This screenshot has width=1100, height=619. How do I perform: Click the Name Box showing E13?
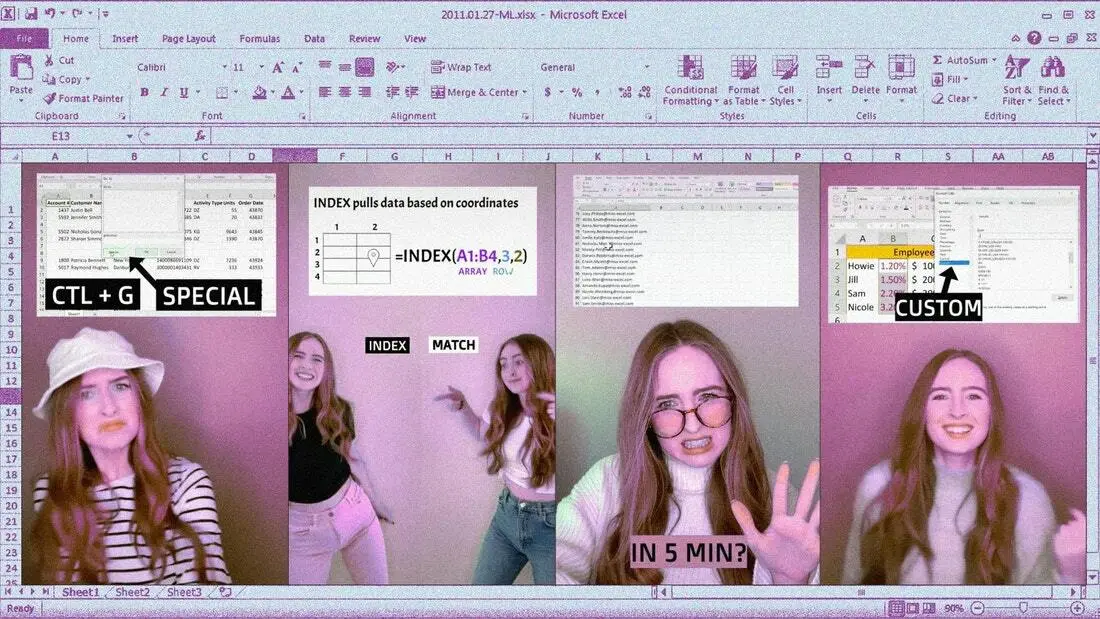pyautogui.click(x=68, y=136)
